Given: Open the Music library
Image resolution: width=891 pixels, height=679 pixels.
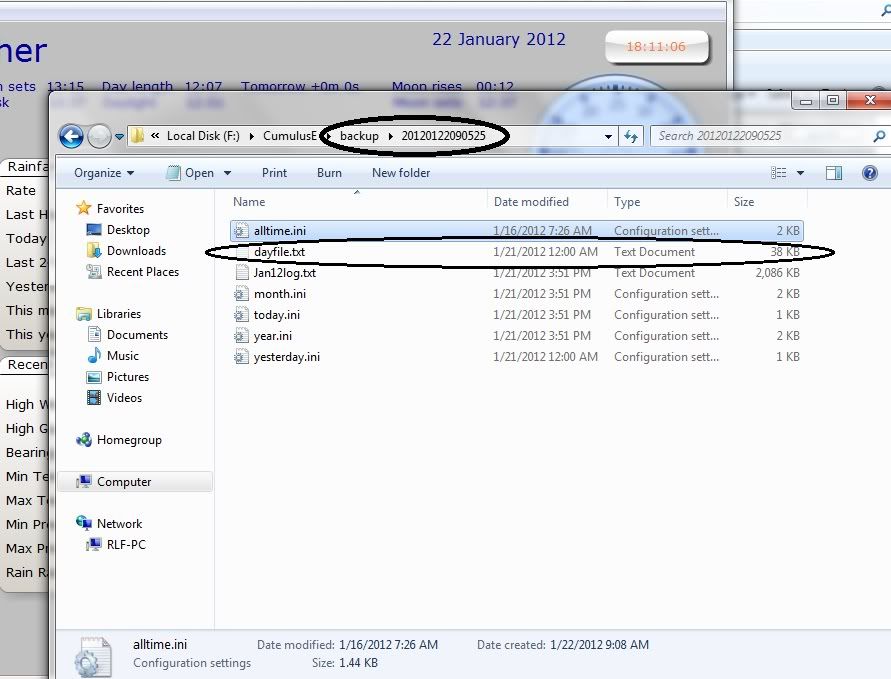Looking at the screenshot, I should 123,356.
